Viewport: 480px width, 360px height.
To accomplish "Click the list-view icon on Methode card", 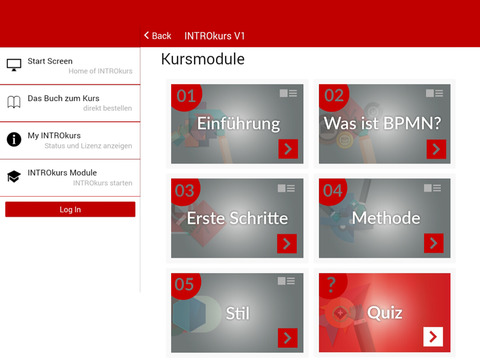I will pos(432,188).
